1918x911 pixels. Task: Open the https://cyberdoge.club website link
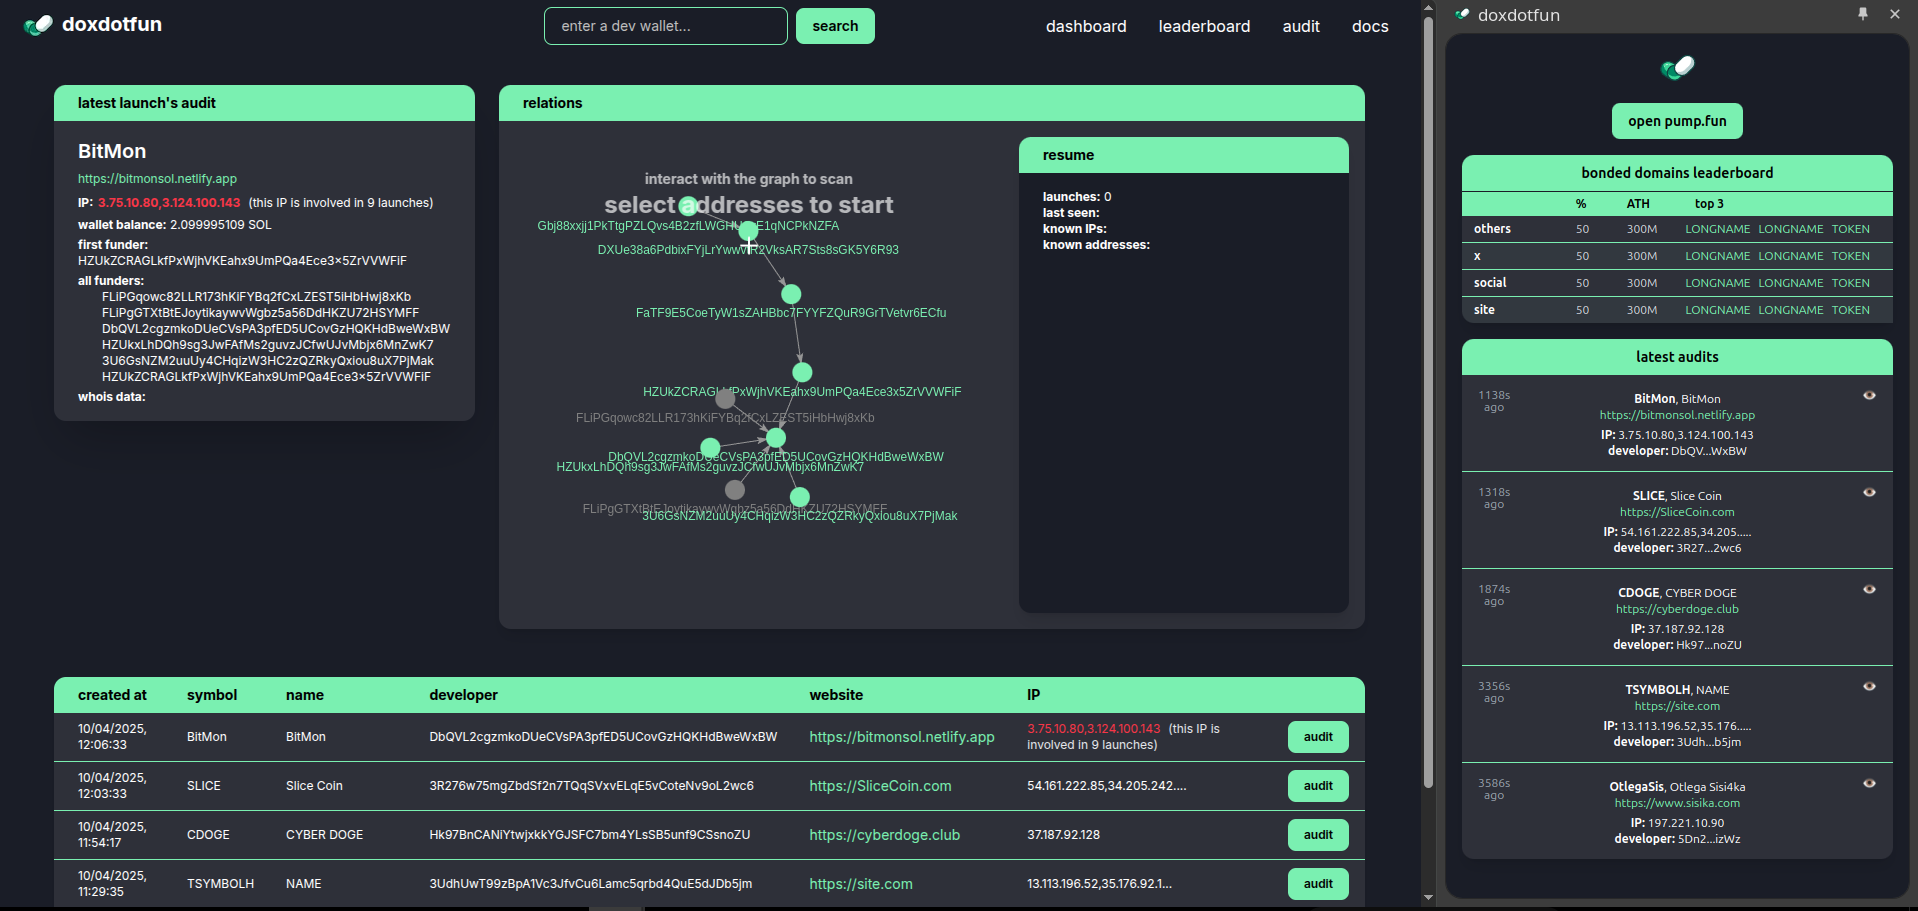[x=883, y=834]
